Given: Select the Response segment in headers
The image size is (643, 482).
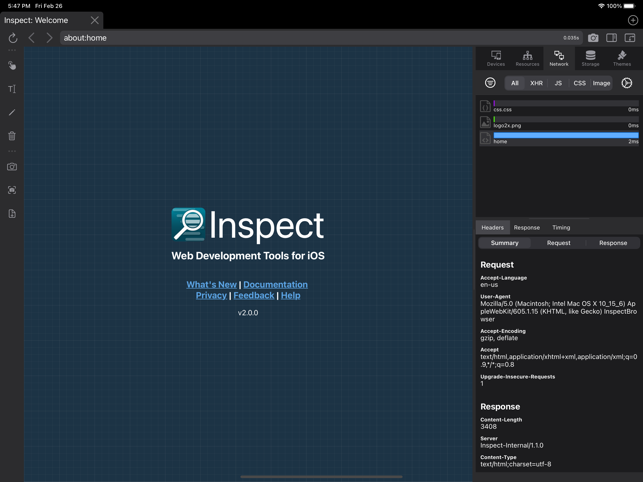Looking at the screenshot, I should click(x=613, y=243).
